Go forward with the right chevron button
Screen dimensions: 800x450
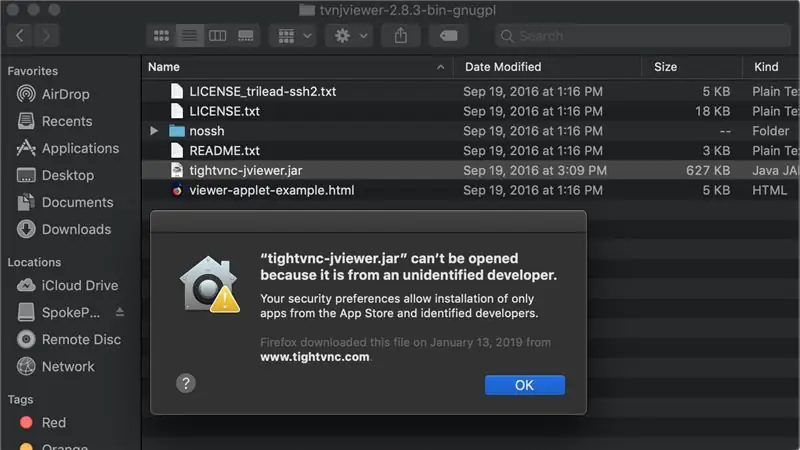coord(46,36)
